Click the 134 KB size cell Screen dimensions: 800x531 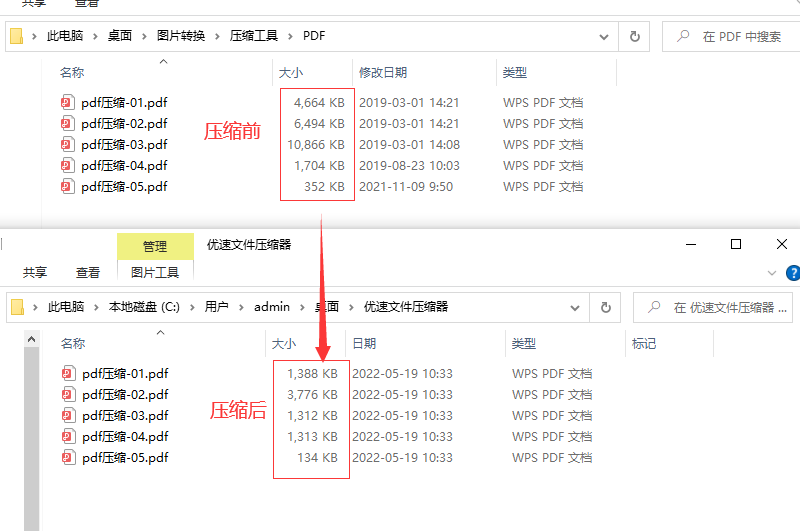click(x=317, y=458)
